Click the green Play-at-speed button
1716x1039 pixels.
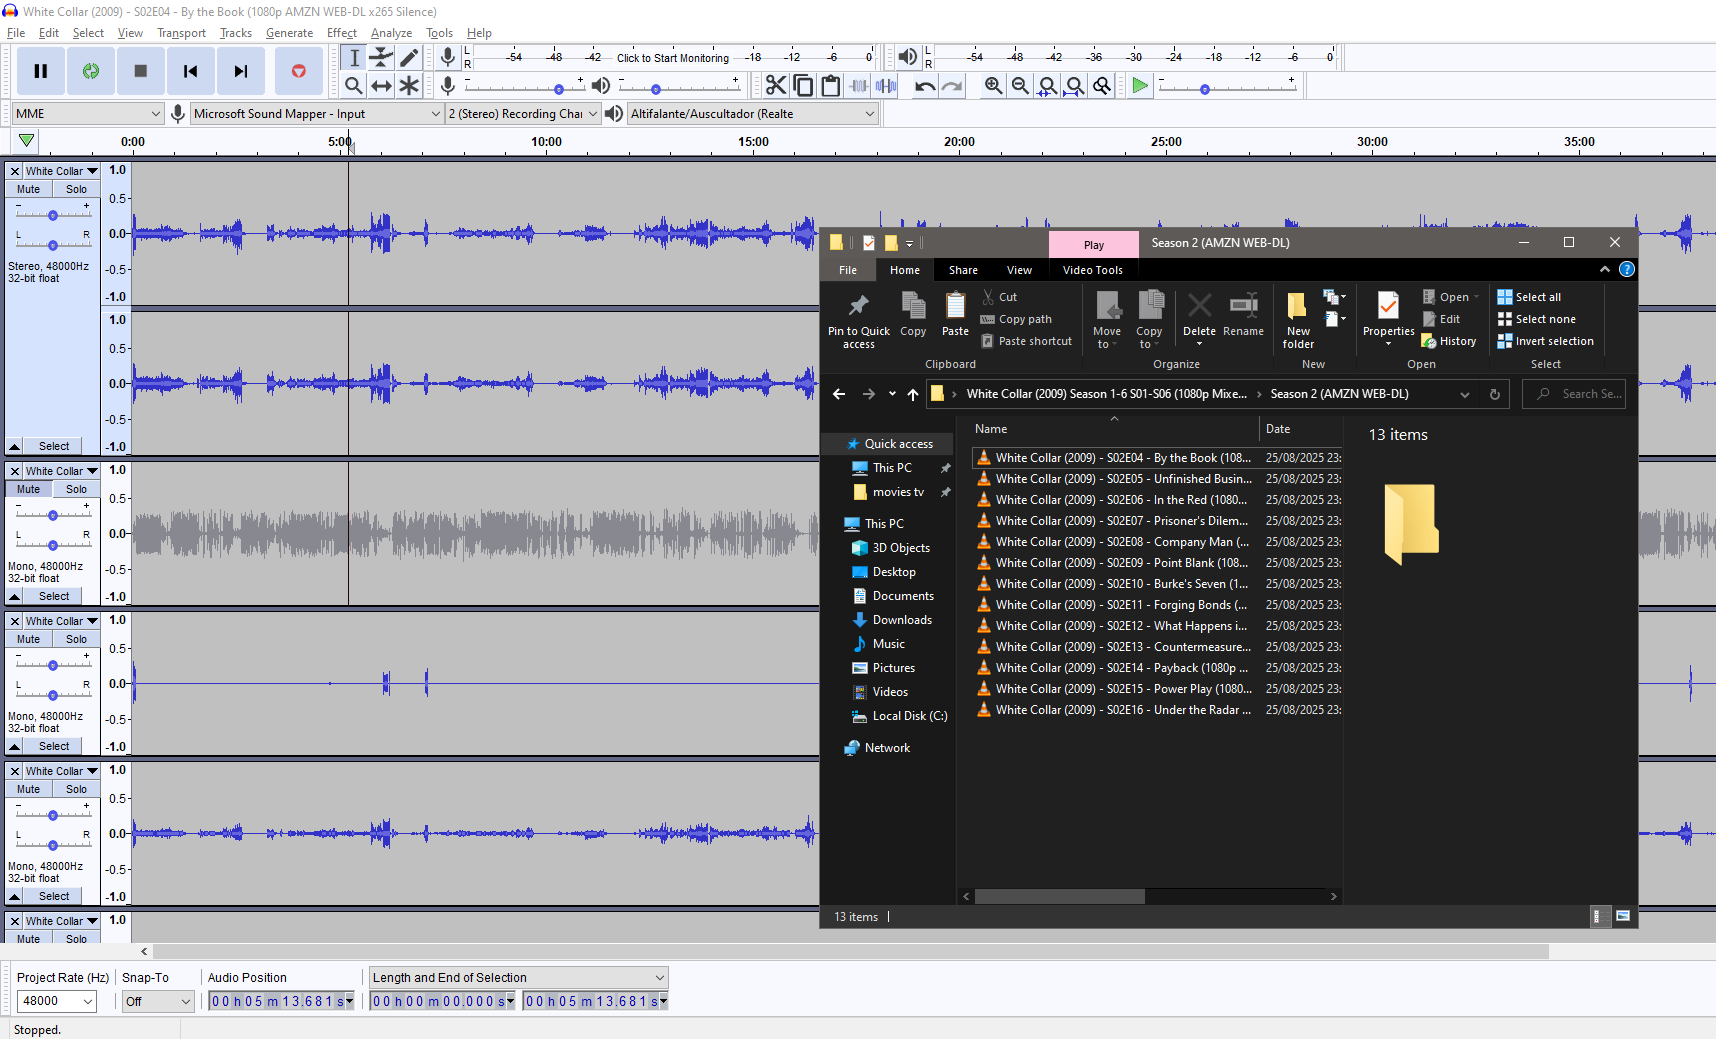click(1140, 86)
